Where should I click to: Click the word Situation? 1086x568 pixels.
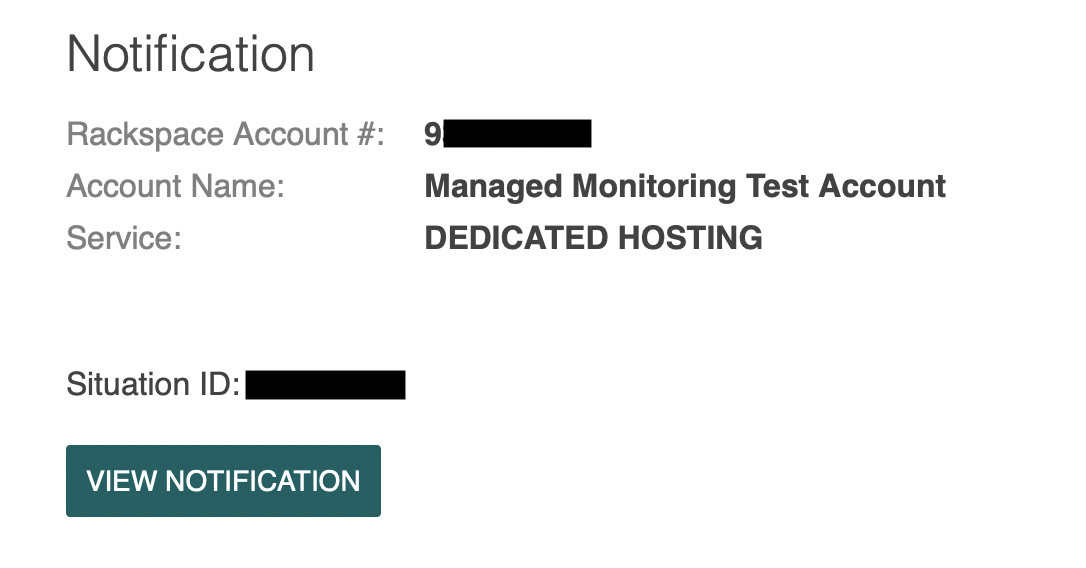tap(128, 384)
